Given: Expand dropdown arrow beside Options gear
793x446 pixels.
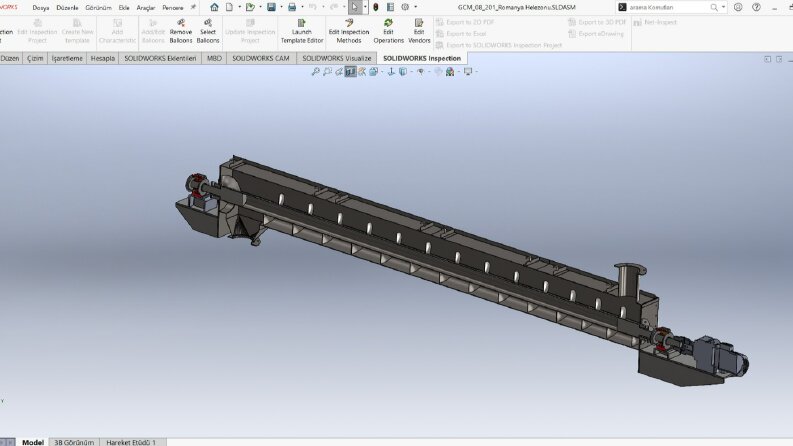Looking at the screenshot, I should (x=416, y=7).
